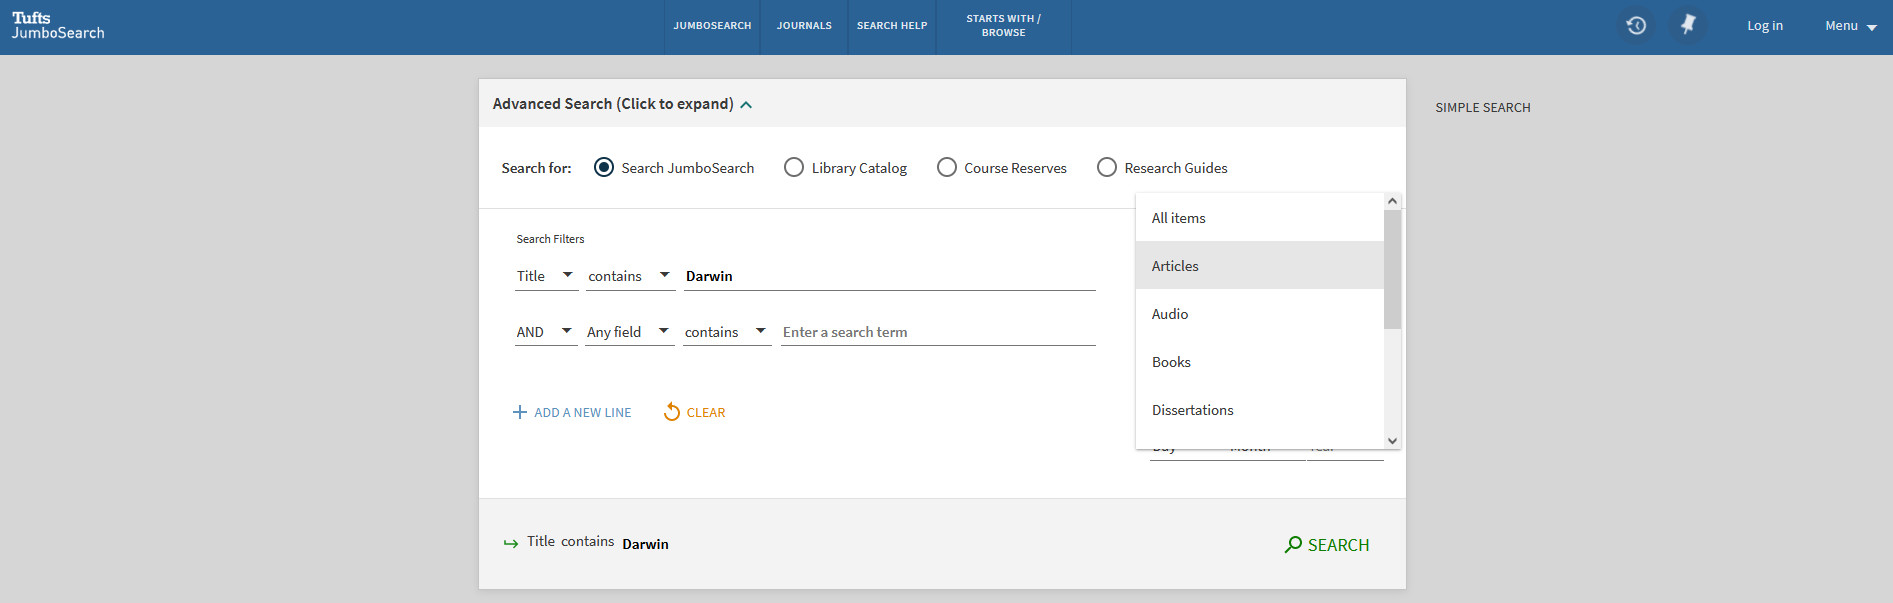Image resolution: width=1893 pixels, height=603 pixels.
Task: Choose Audio in resource type list
Action: click(1260, 314)
